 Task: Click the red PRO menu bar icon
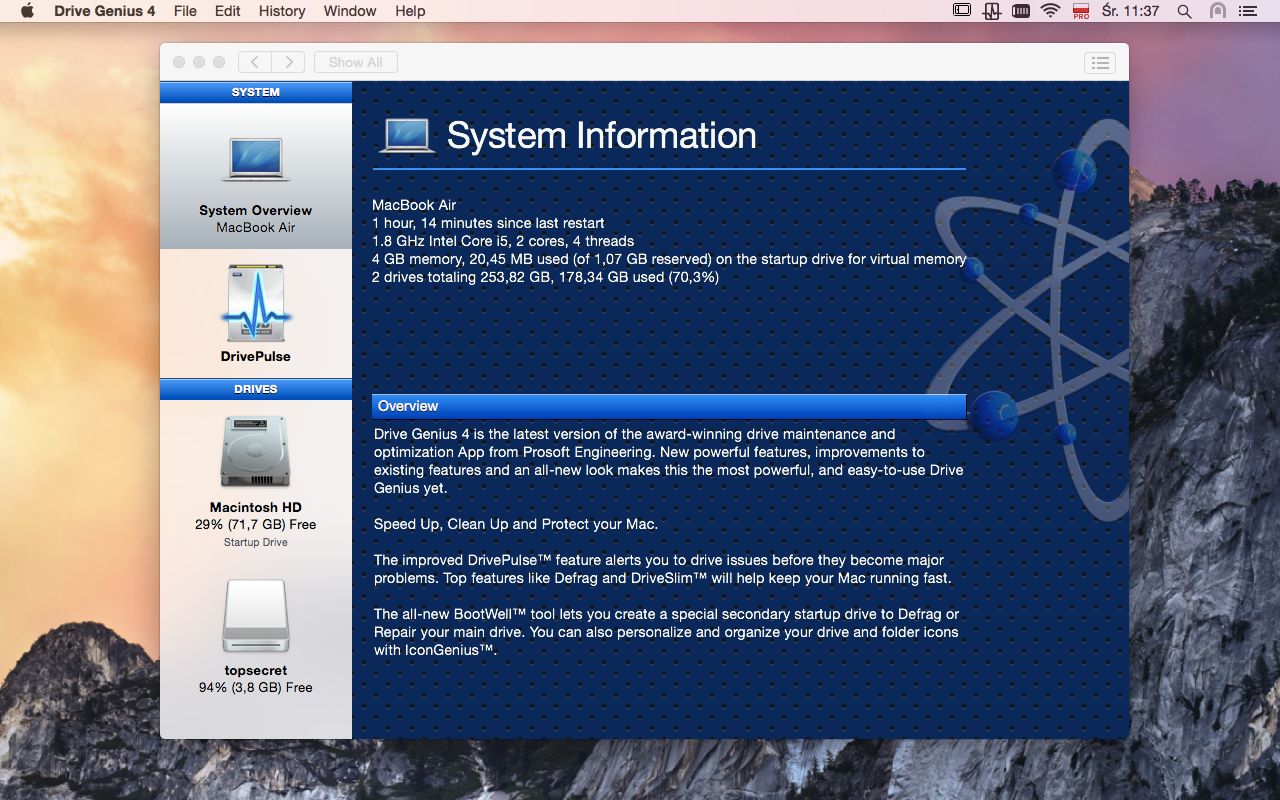1080,11
